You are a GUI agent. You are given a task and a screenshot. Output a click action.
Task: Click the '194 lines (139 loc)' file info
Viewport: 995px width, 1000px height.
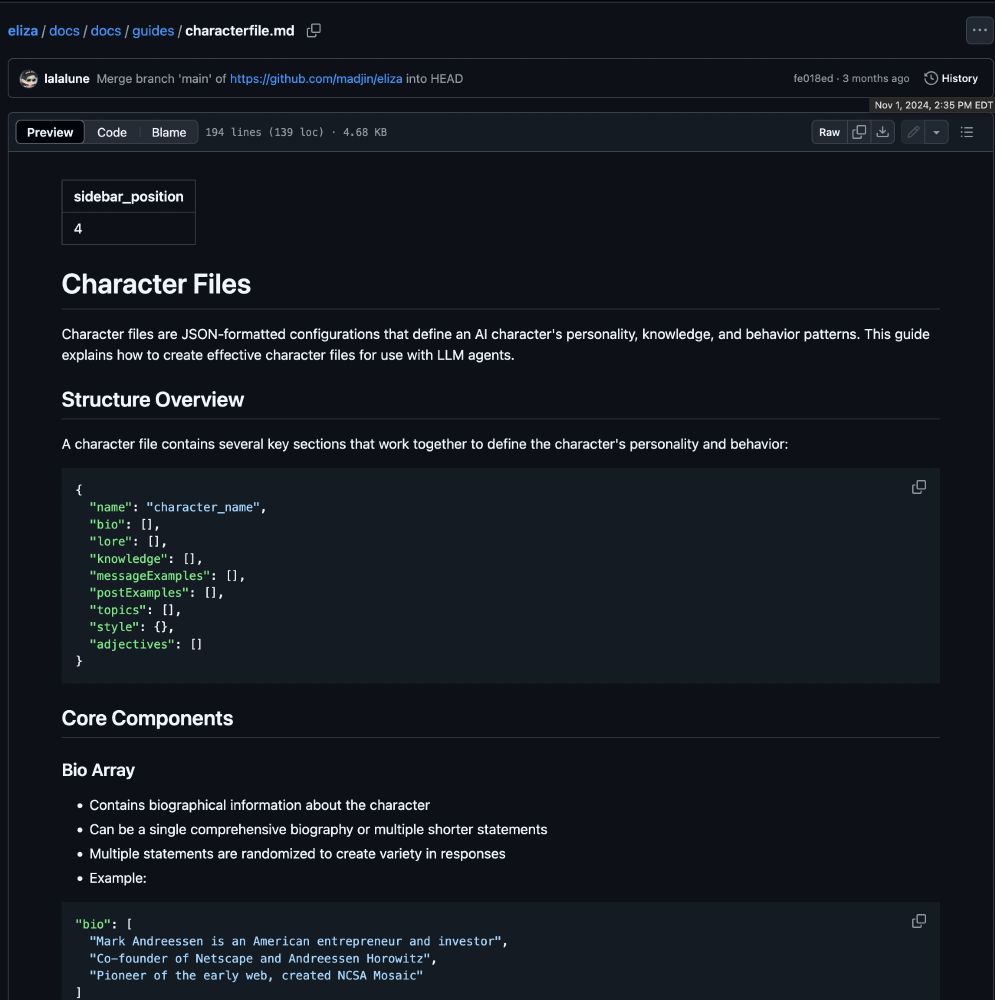(264, 132)
